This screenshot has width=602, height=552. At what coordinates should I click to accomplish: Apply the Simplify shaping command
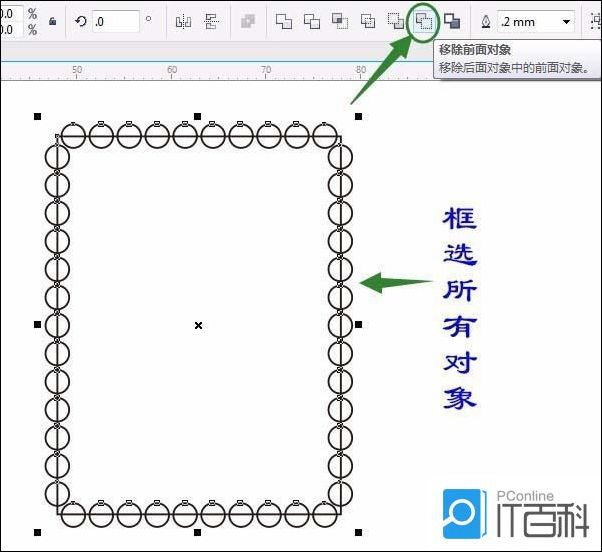point(368,21)
